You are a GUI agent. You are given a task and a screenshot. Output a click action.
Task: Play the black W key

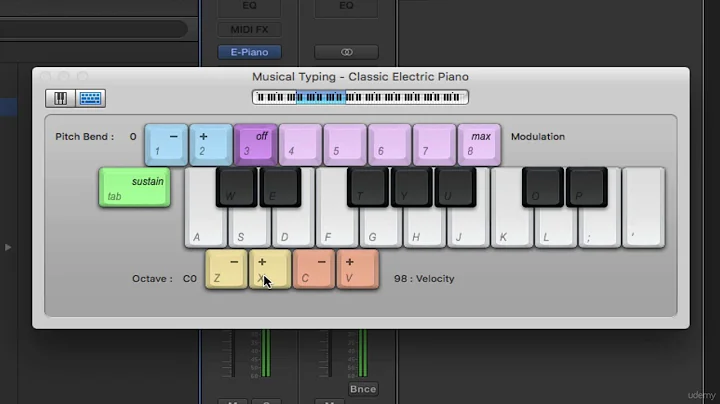coord(236,187)
